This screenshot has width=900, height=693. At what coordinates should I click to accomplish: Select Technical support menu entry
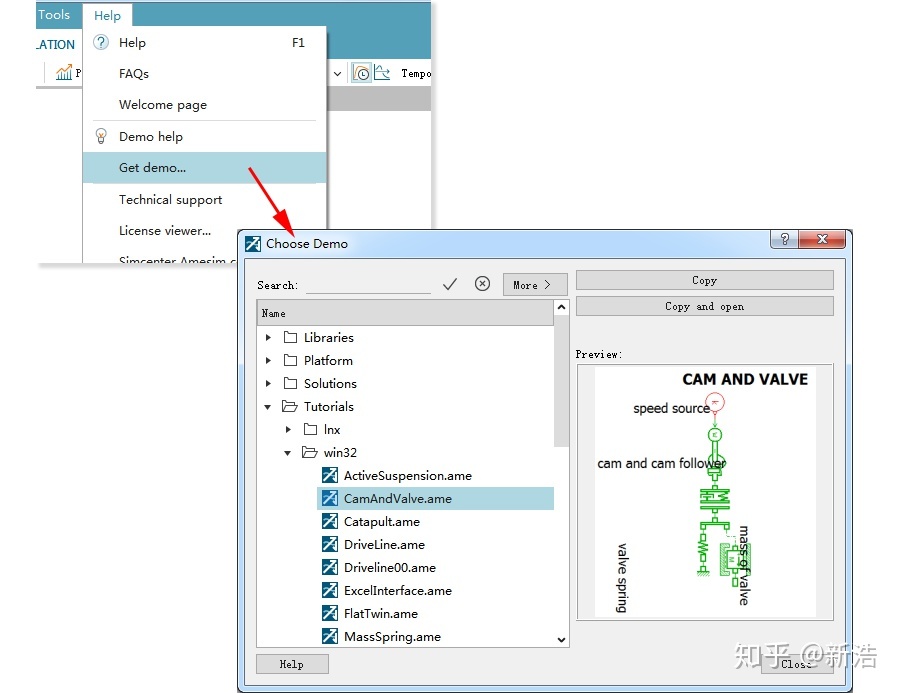tap(204, 199)
